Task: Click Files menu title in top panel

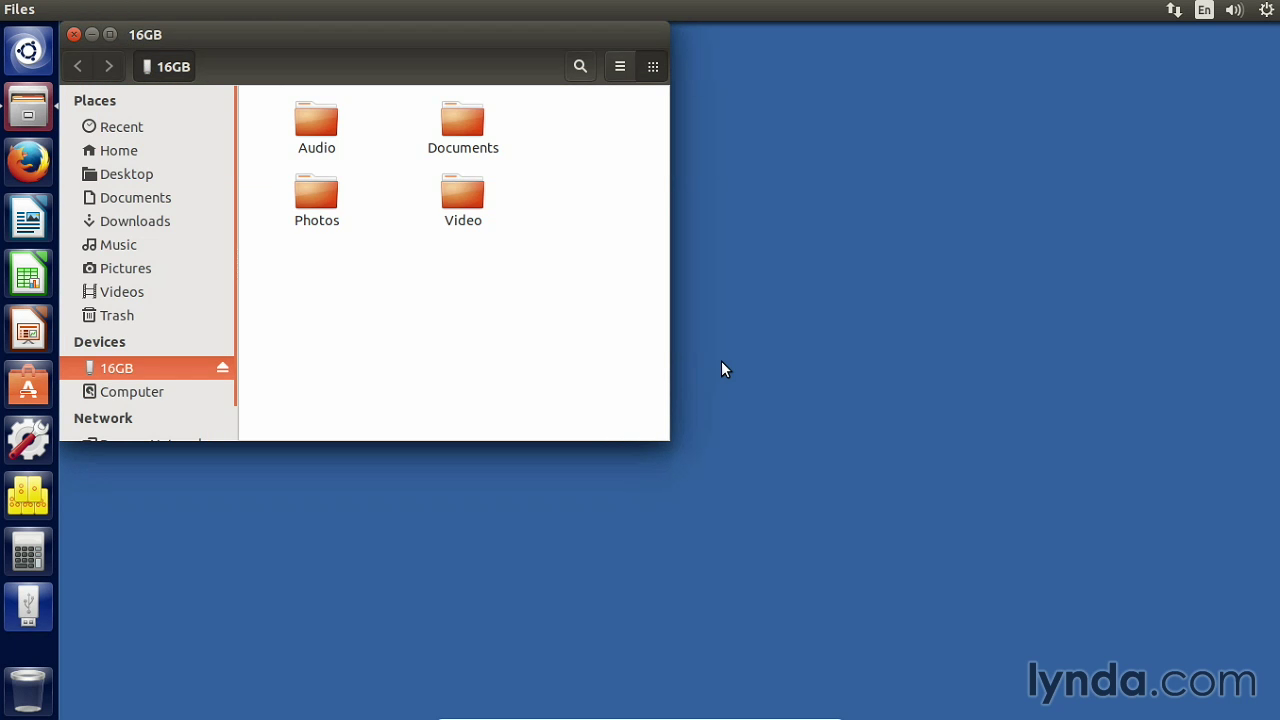Action: (19, 10)
